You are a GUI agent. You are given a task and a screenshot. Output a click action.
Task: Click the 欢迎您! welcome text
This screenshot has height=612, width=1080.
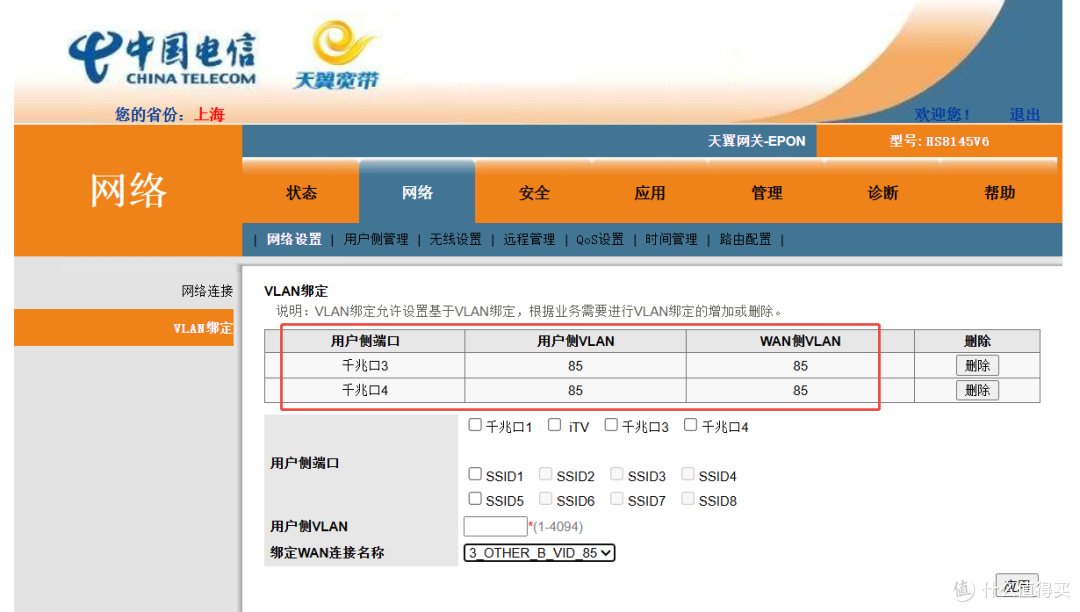point(942,115)
